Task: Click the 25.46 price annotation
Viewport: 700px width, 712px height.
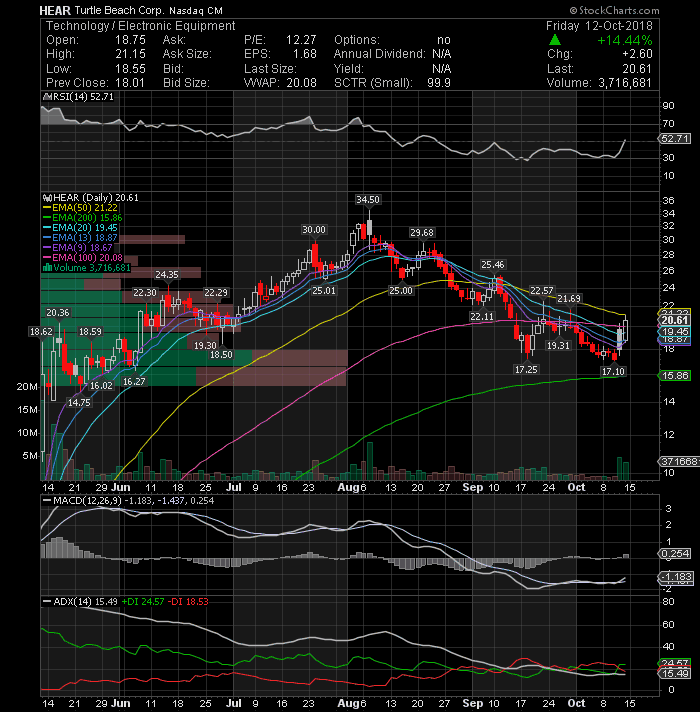Action: coord(493,264)
